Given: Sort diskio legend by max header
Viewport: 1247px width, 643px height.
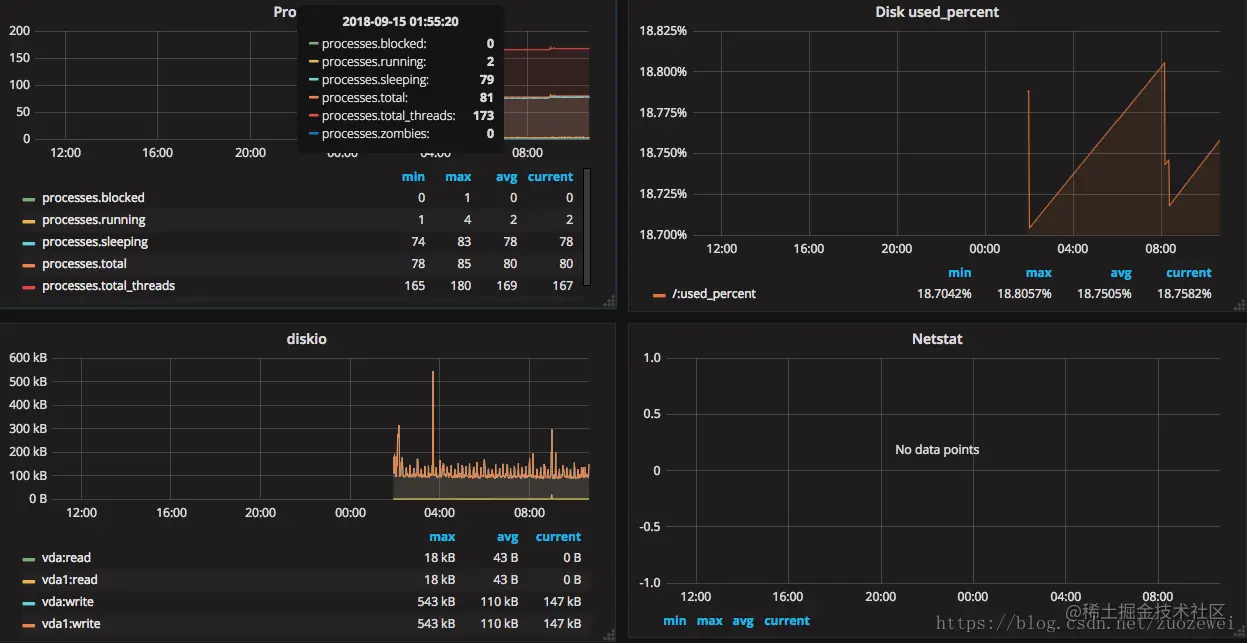Looking at the screenshot, I should (442, 537).
